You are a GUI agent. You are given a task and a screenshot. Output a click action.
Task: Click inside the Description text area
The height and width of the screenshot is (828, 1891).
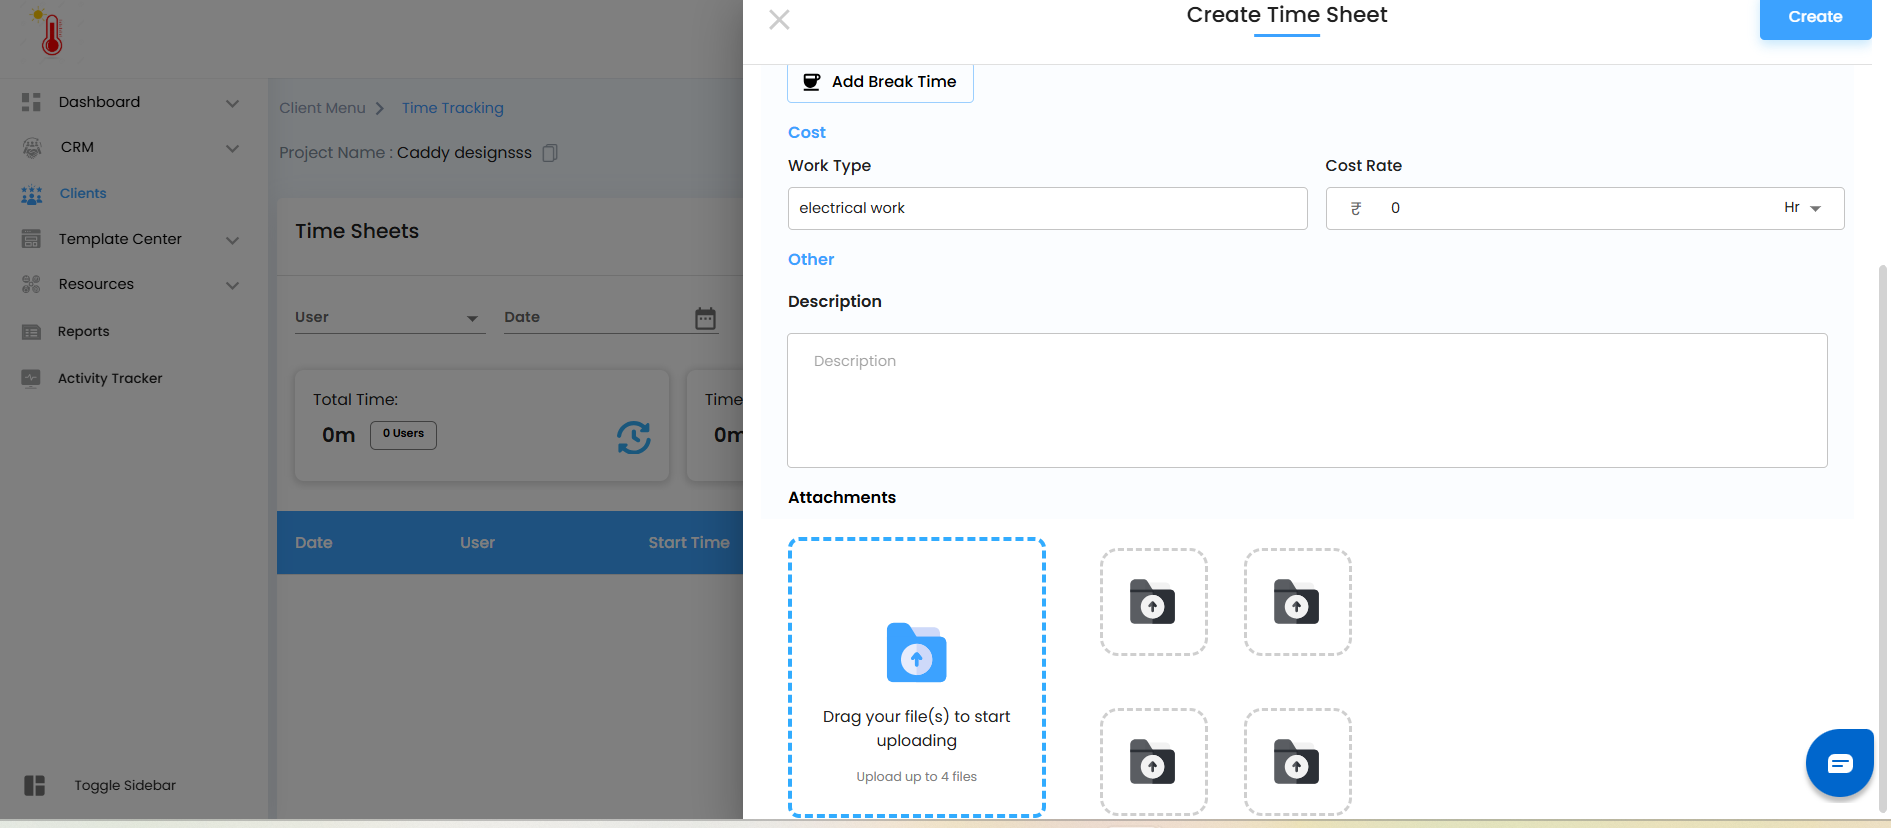click(x=1306, y=400)
